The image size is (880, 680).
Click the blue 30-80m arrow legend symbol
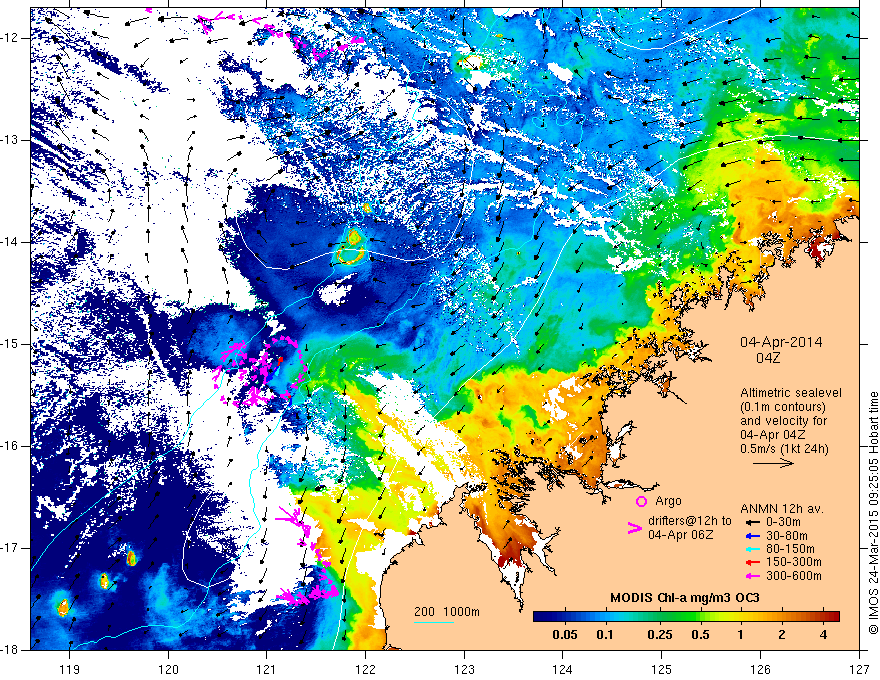pos(752,535)
